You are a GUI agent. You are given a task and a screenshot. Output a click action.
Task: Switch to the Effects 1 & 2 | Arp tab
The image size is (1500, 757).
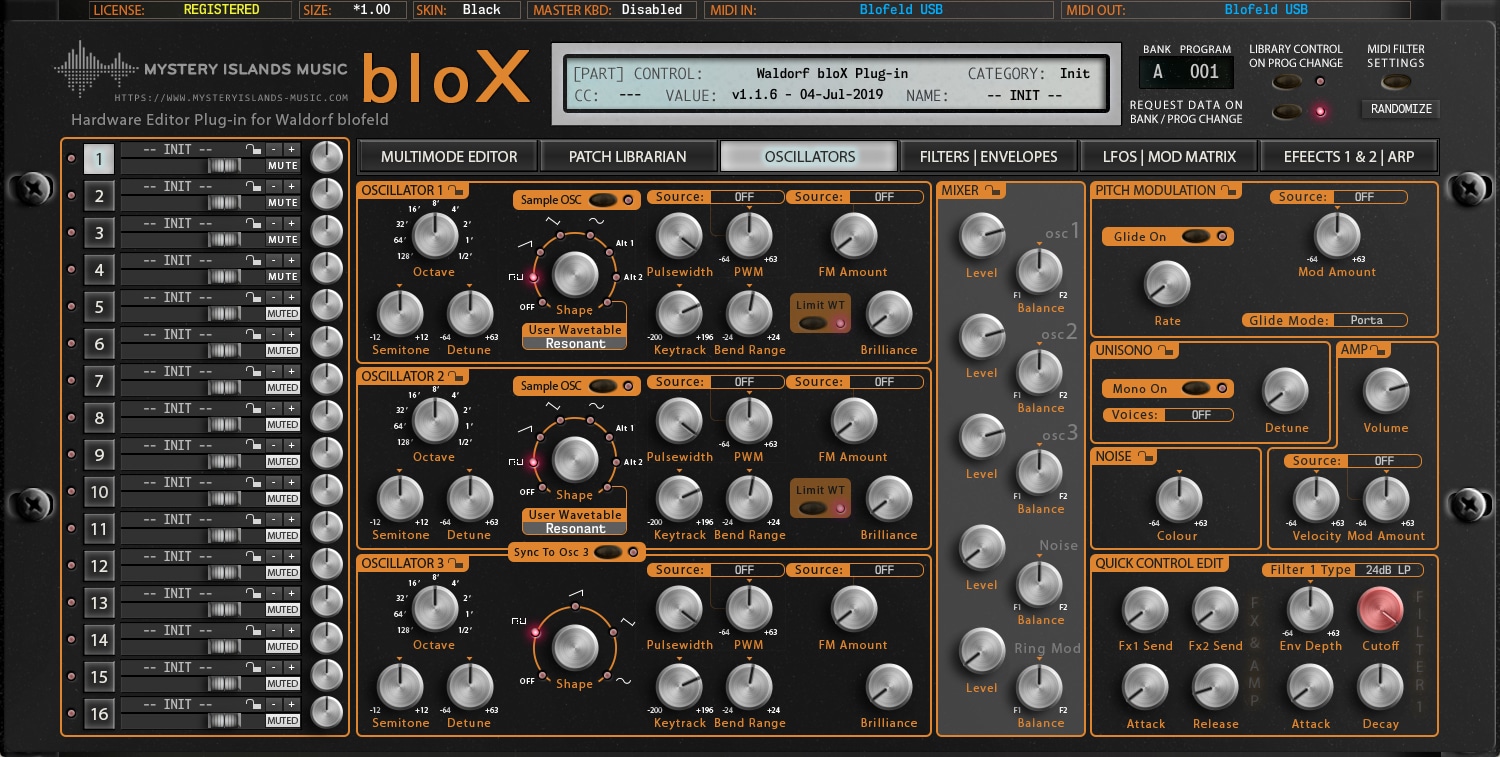coord(1347,156)
